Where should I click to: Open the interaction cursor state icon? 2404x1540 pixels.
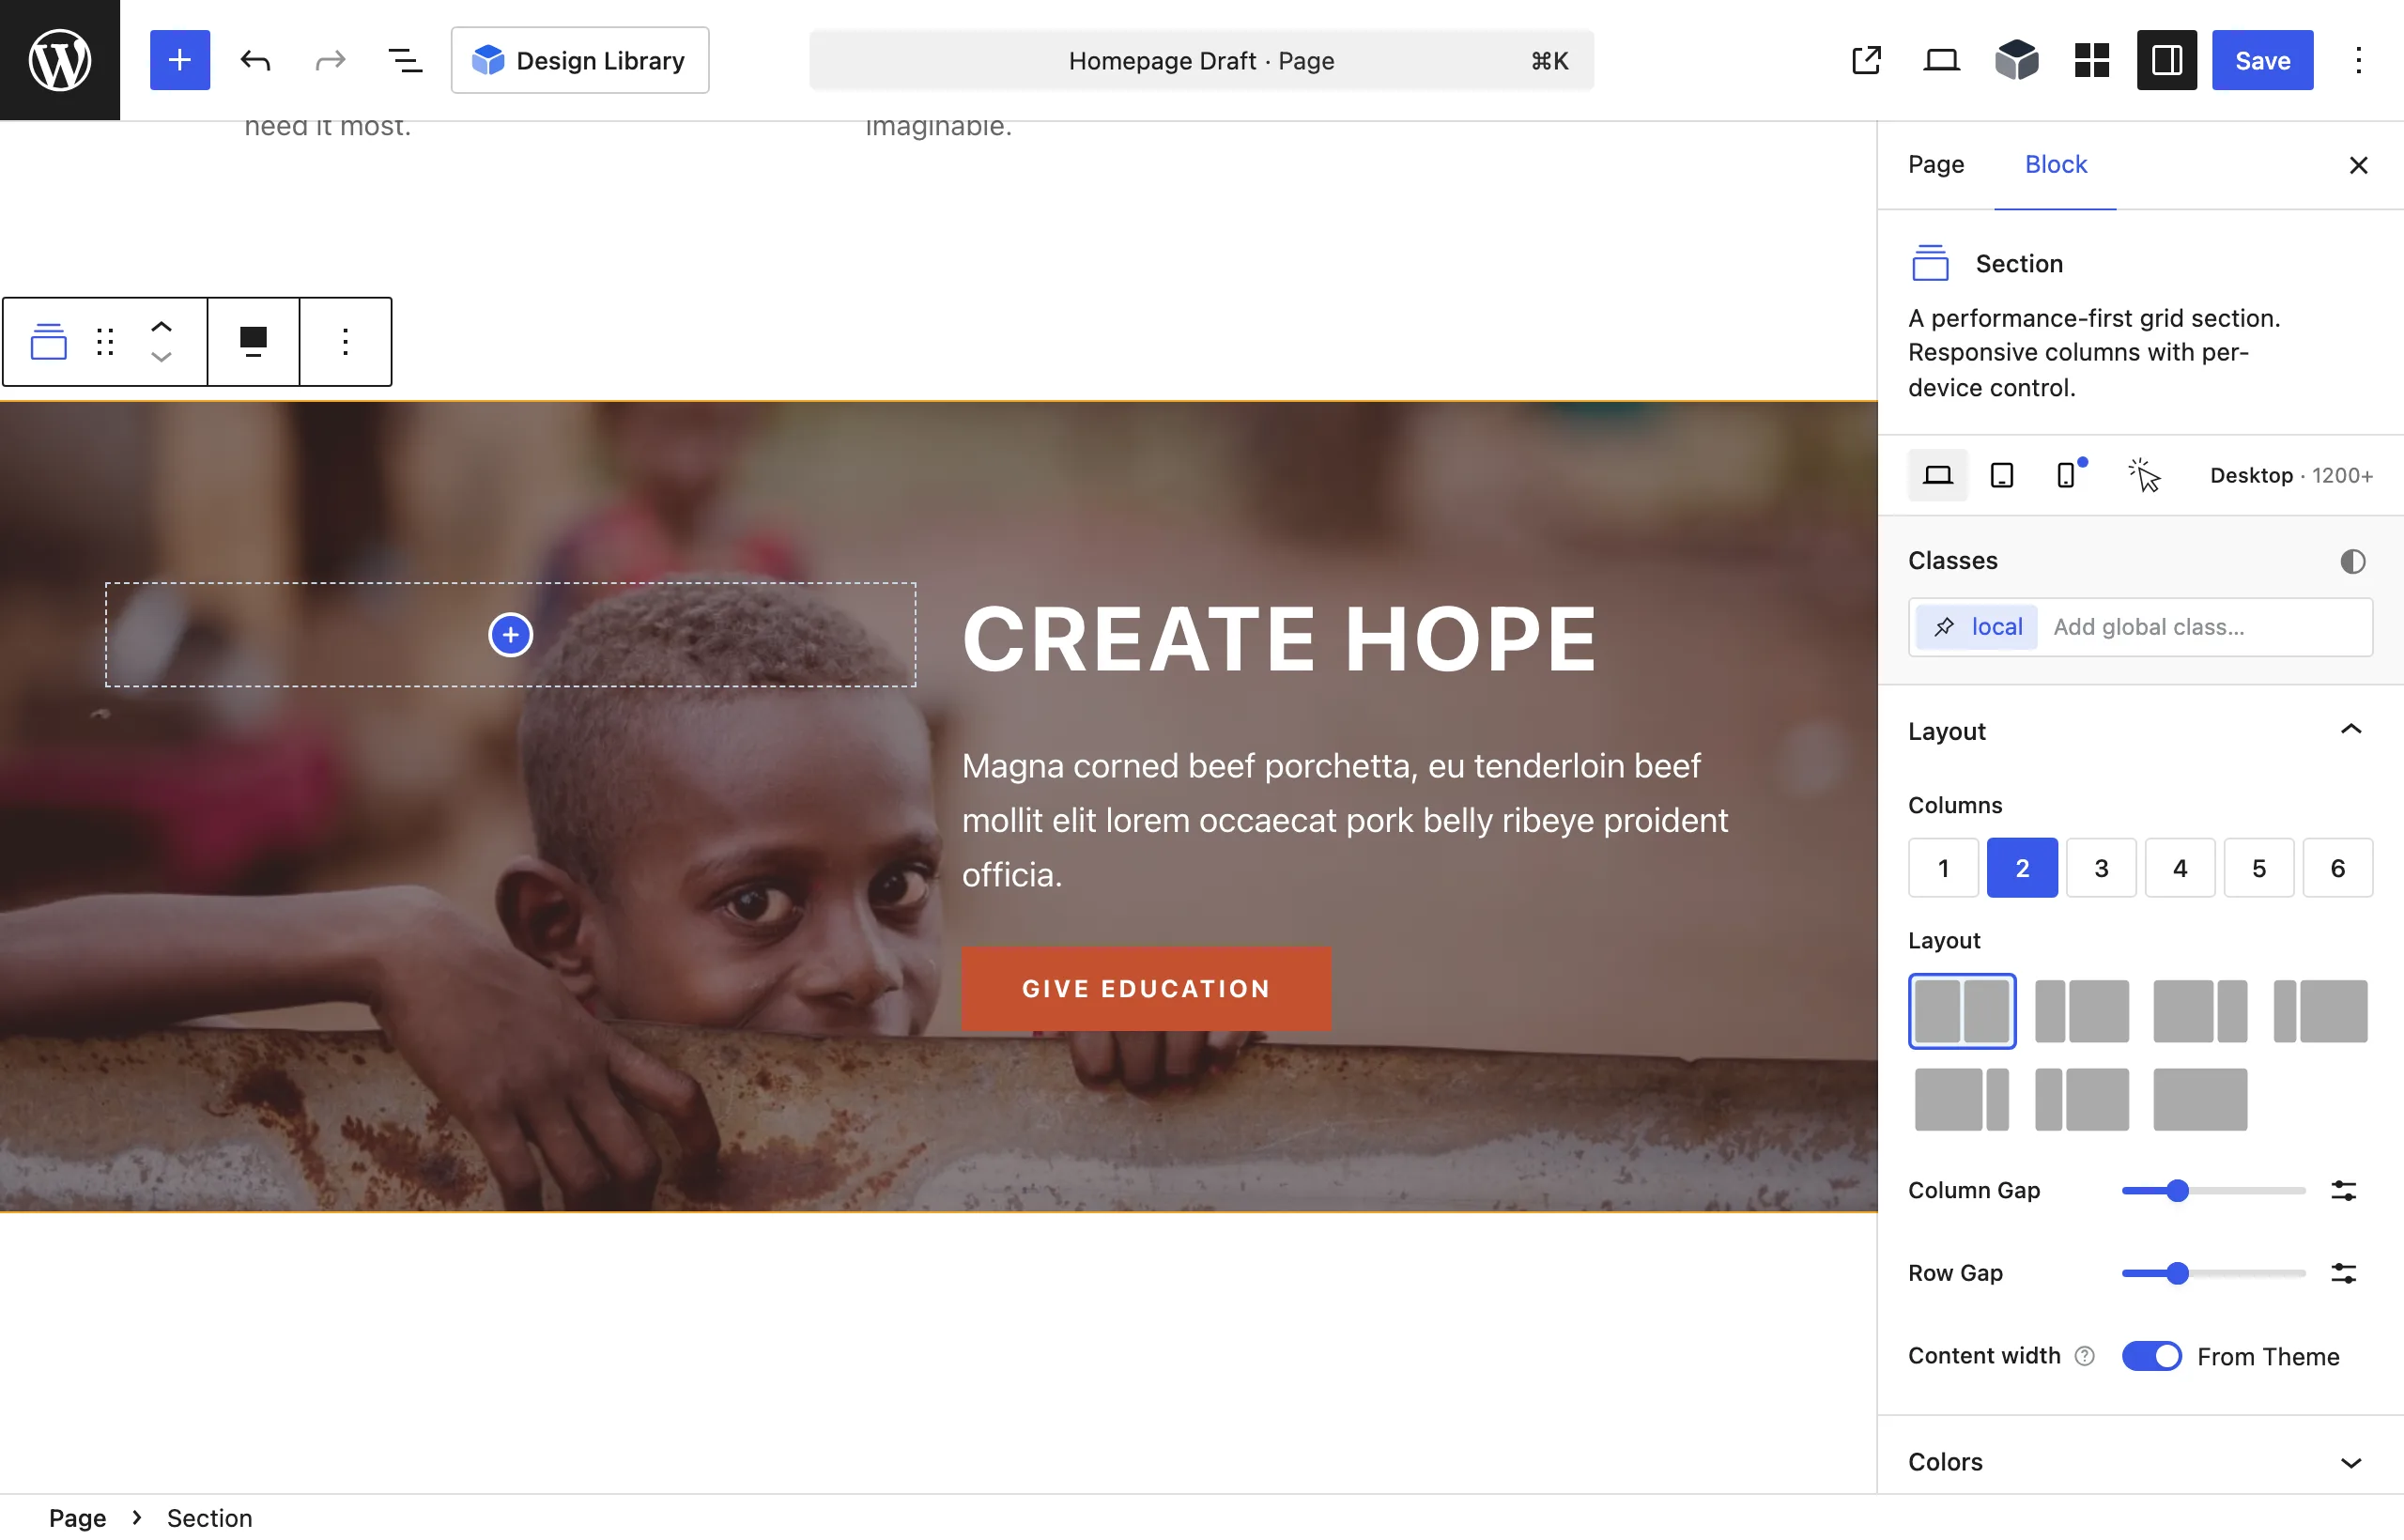[x=2144, y=475]
